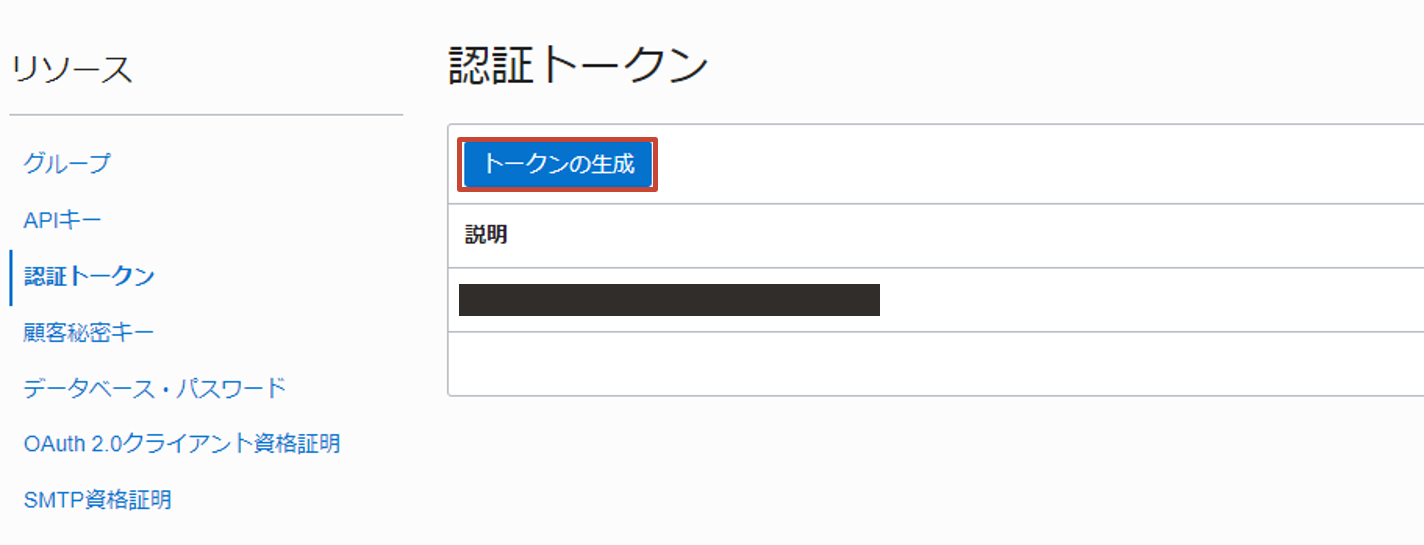Click the divider line under リソース
This screenshot has width=1424, height=545.
[x=206, y=115]
